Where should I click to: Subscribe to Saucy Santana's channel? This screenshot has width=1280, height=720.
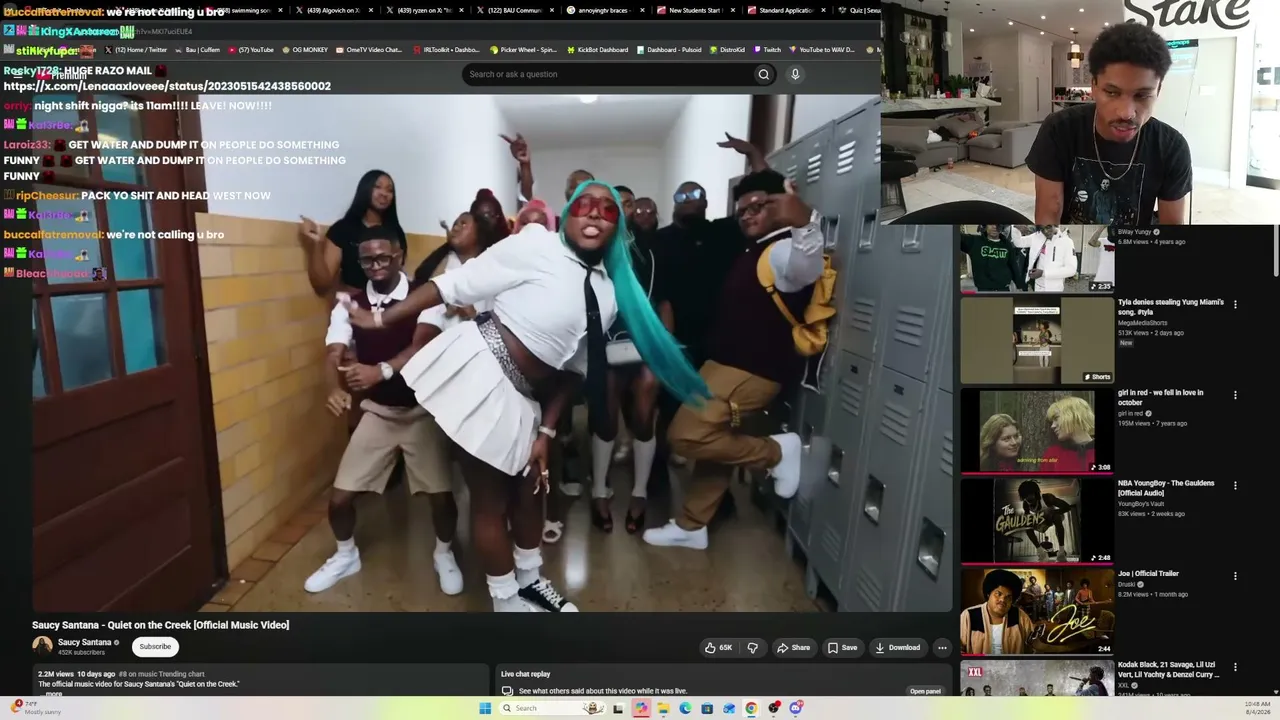point(155,646)
